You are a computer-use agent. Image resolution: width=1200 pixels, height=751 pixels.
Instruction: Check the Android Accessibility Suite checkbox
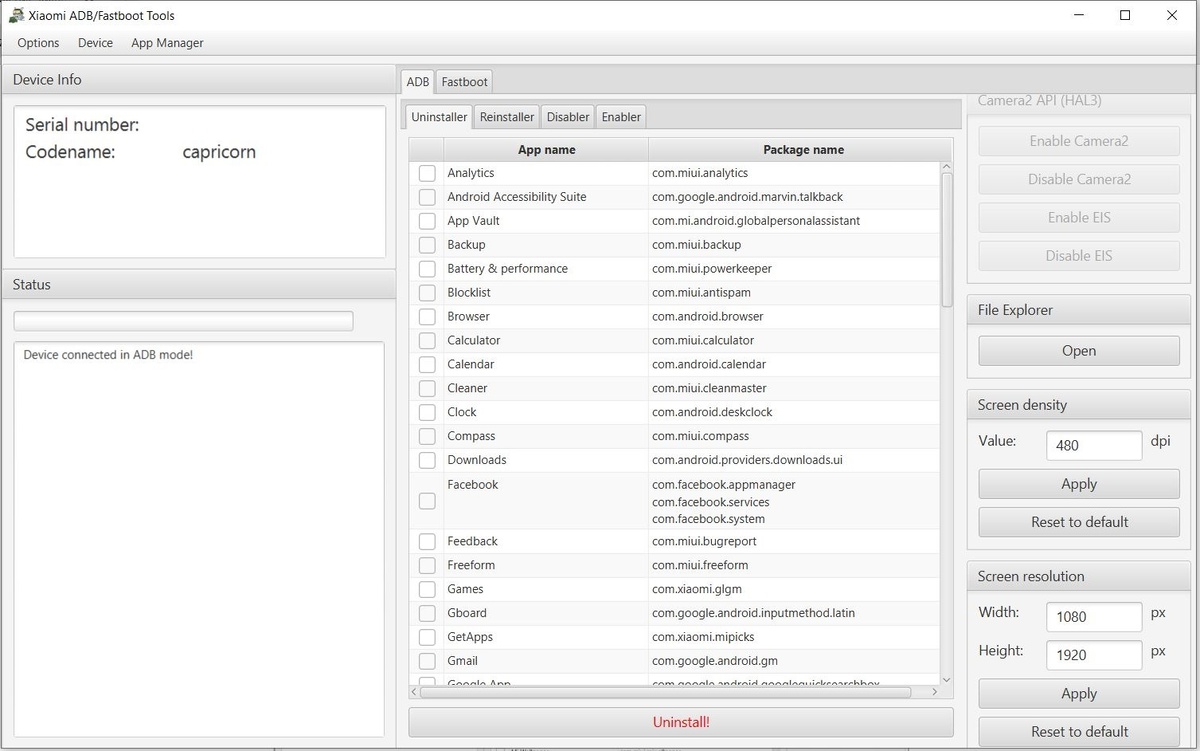[x=427, y=197]
